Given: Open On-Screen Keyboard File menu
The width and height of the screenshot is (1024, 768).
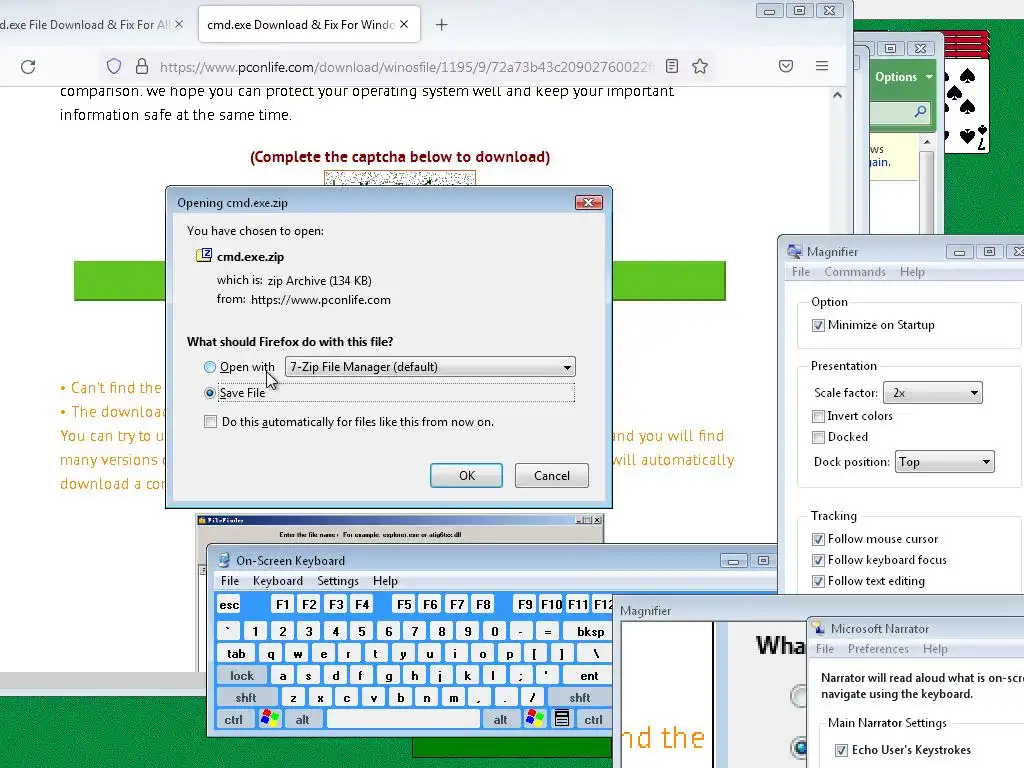Looking at the screenshot, I should 230,581.
